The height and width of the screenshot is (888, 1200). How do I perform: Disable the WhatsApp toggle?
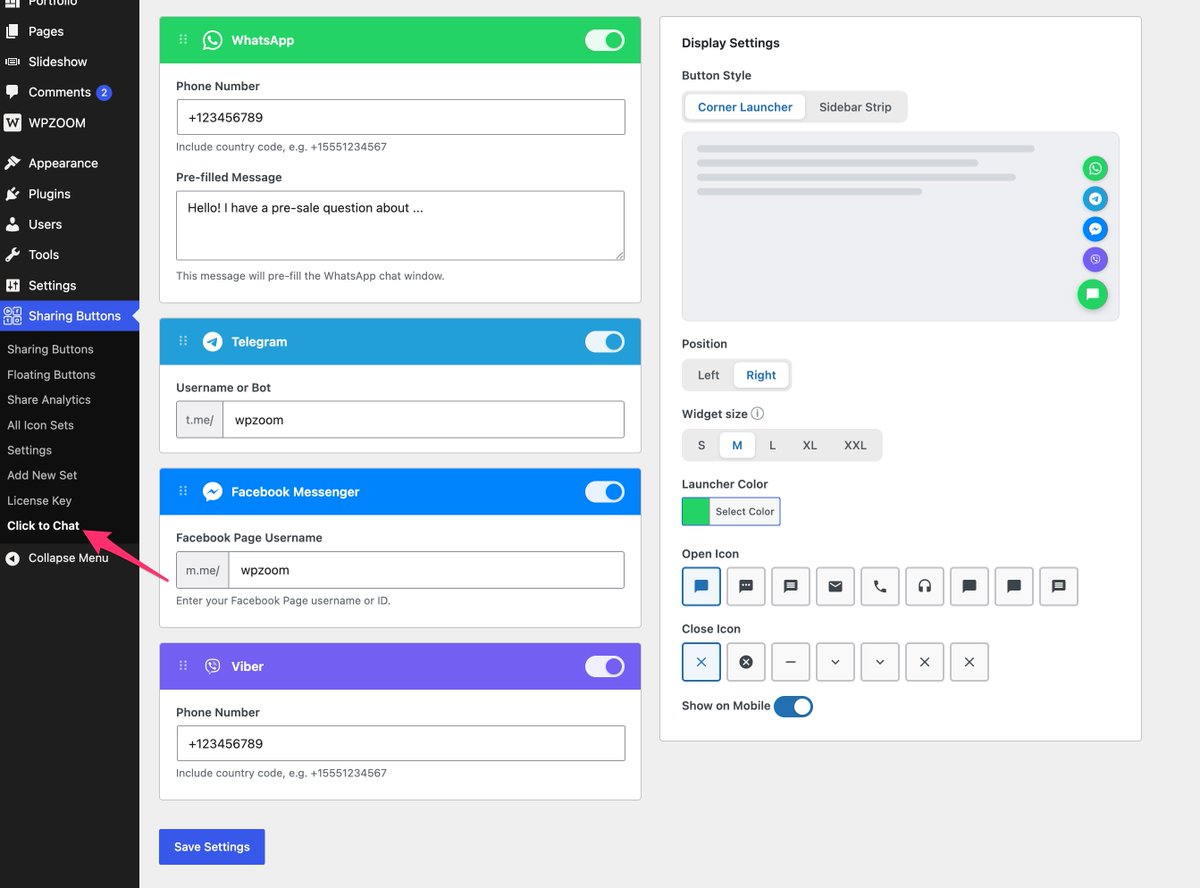click(604, 40)
